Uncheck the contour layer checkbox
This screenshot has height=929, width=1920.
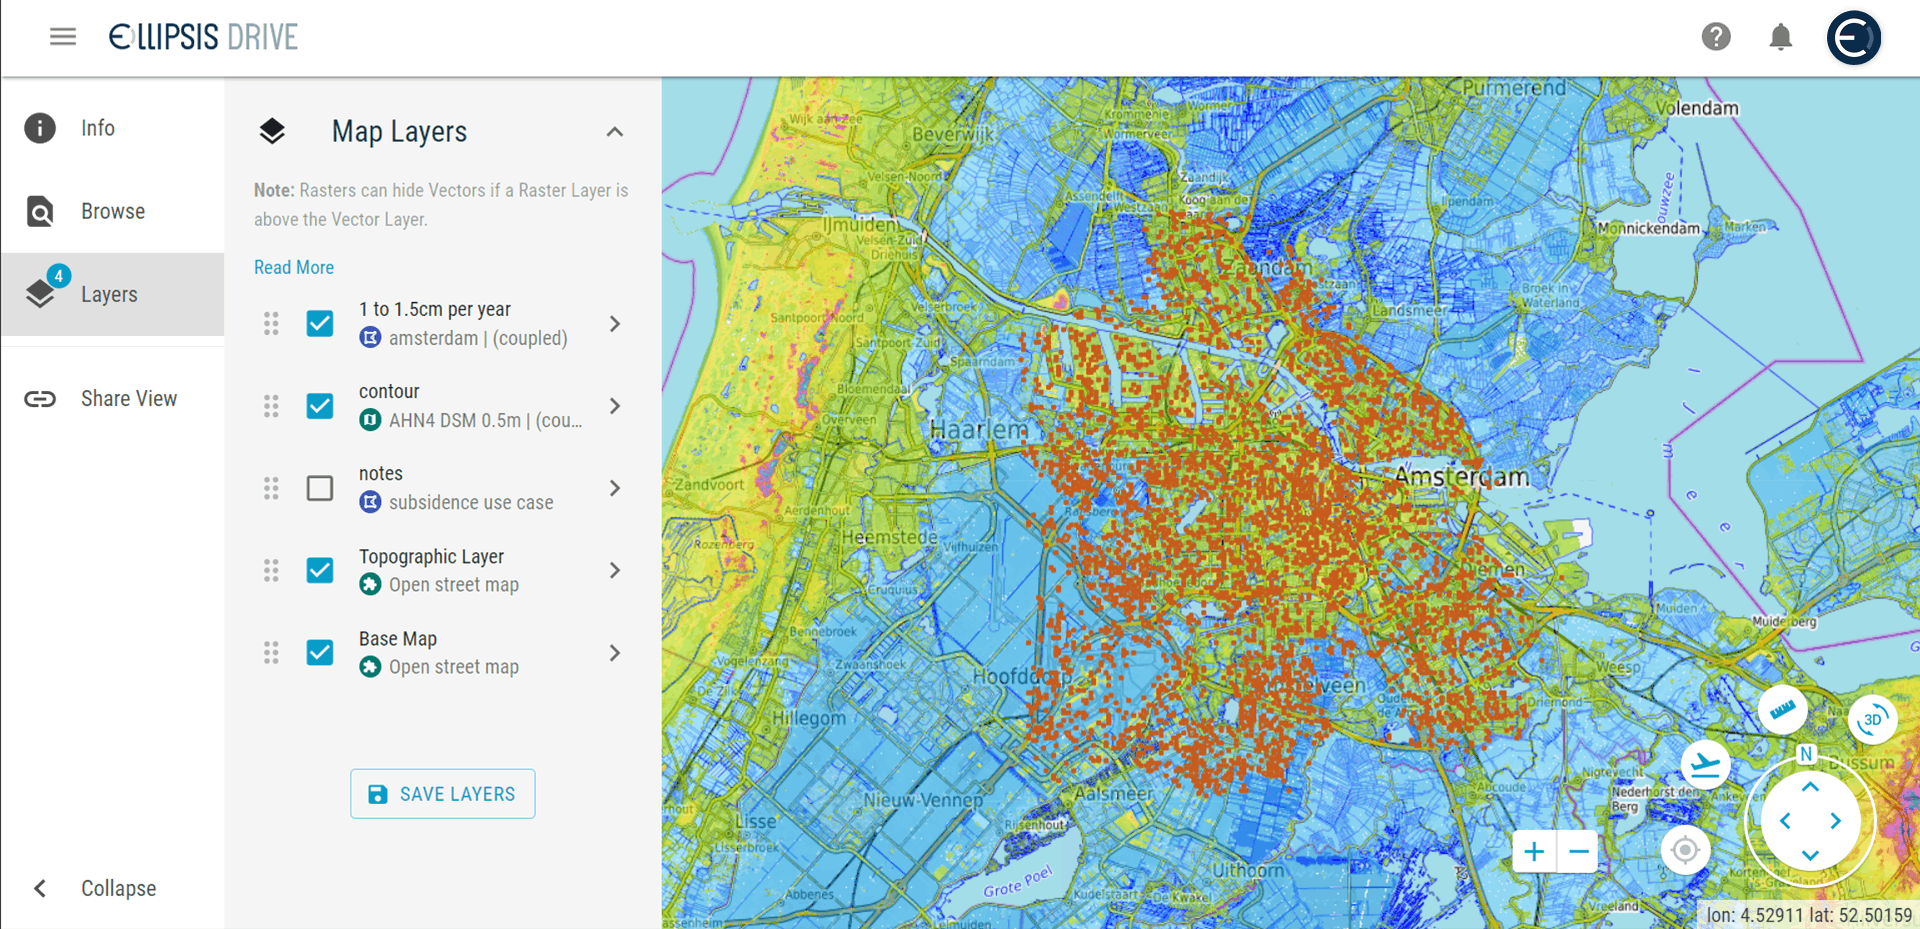click(x=320, y=406)
